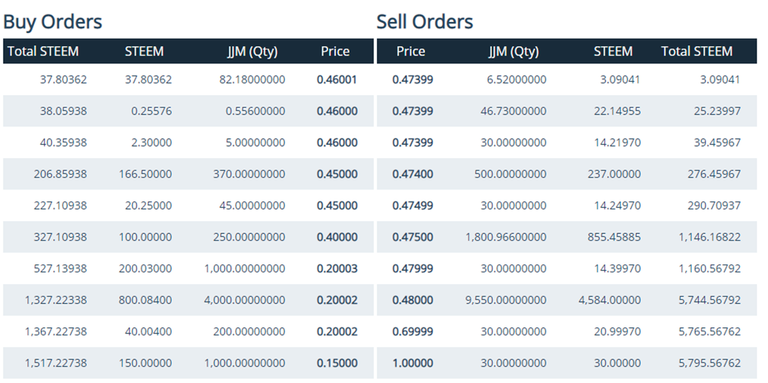Click the Buy Orders Price column header

(335, 51)
